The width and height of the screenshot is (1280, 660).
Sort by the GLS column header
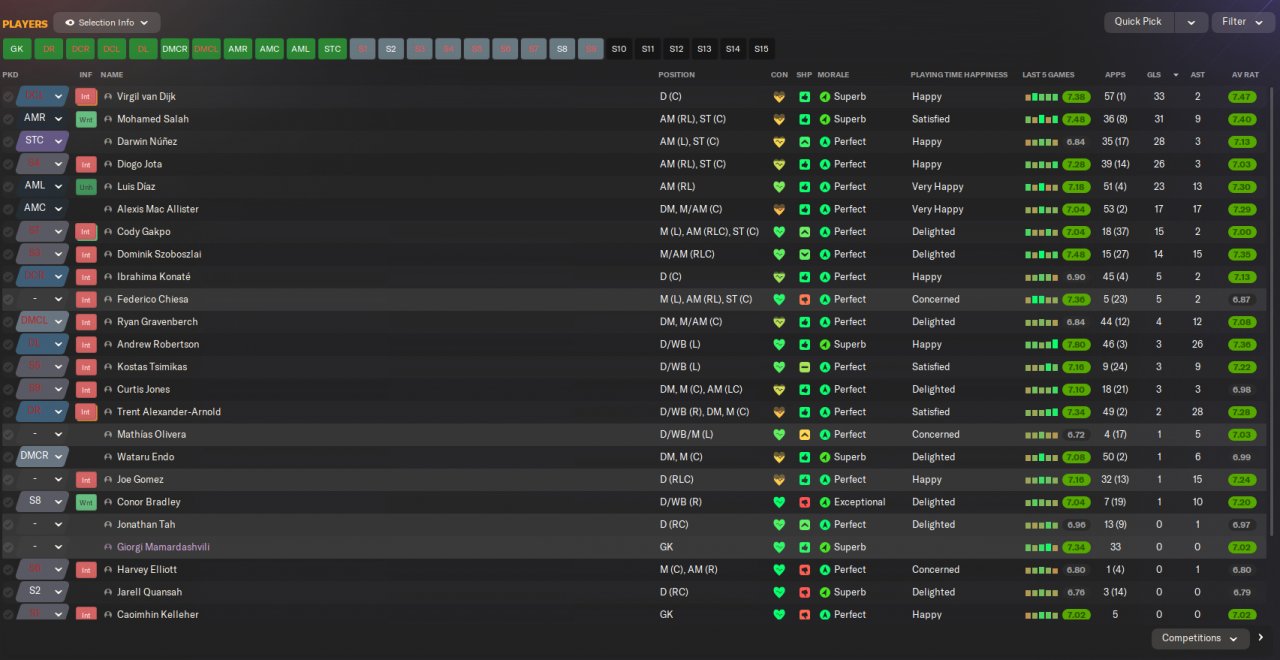point(1154,75)
